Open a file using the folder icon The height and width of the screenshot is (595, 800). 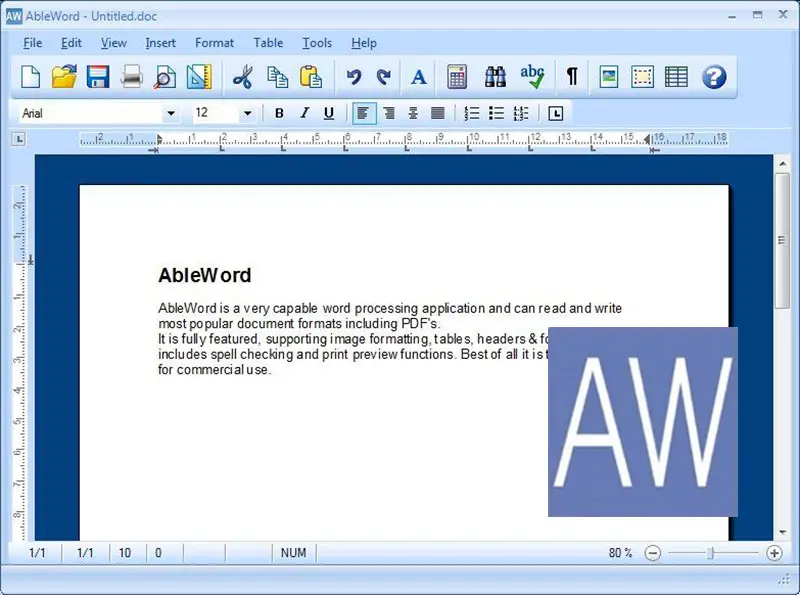64,77
